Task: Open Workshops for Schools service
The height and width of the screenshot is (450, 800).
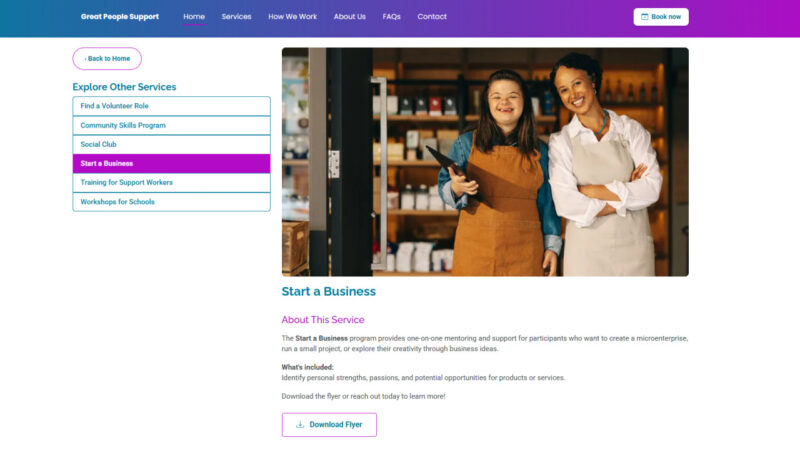Action: (x=171, y=202)
